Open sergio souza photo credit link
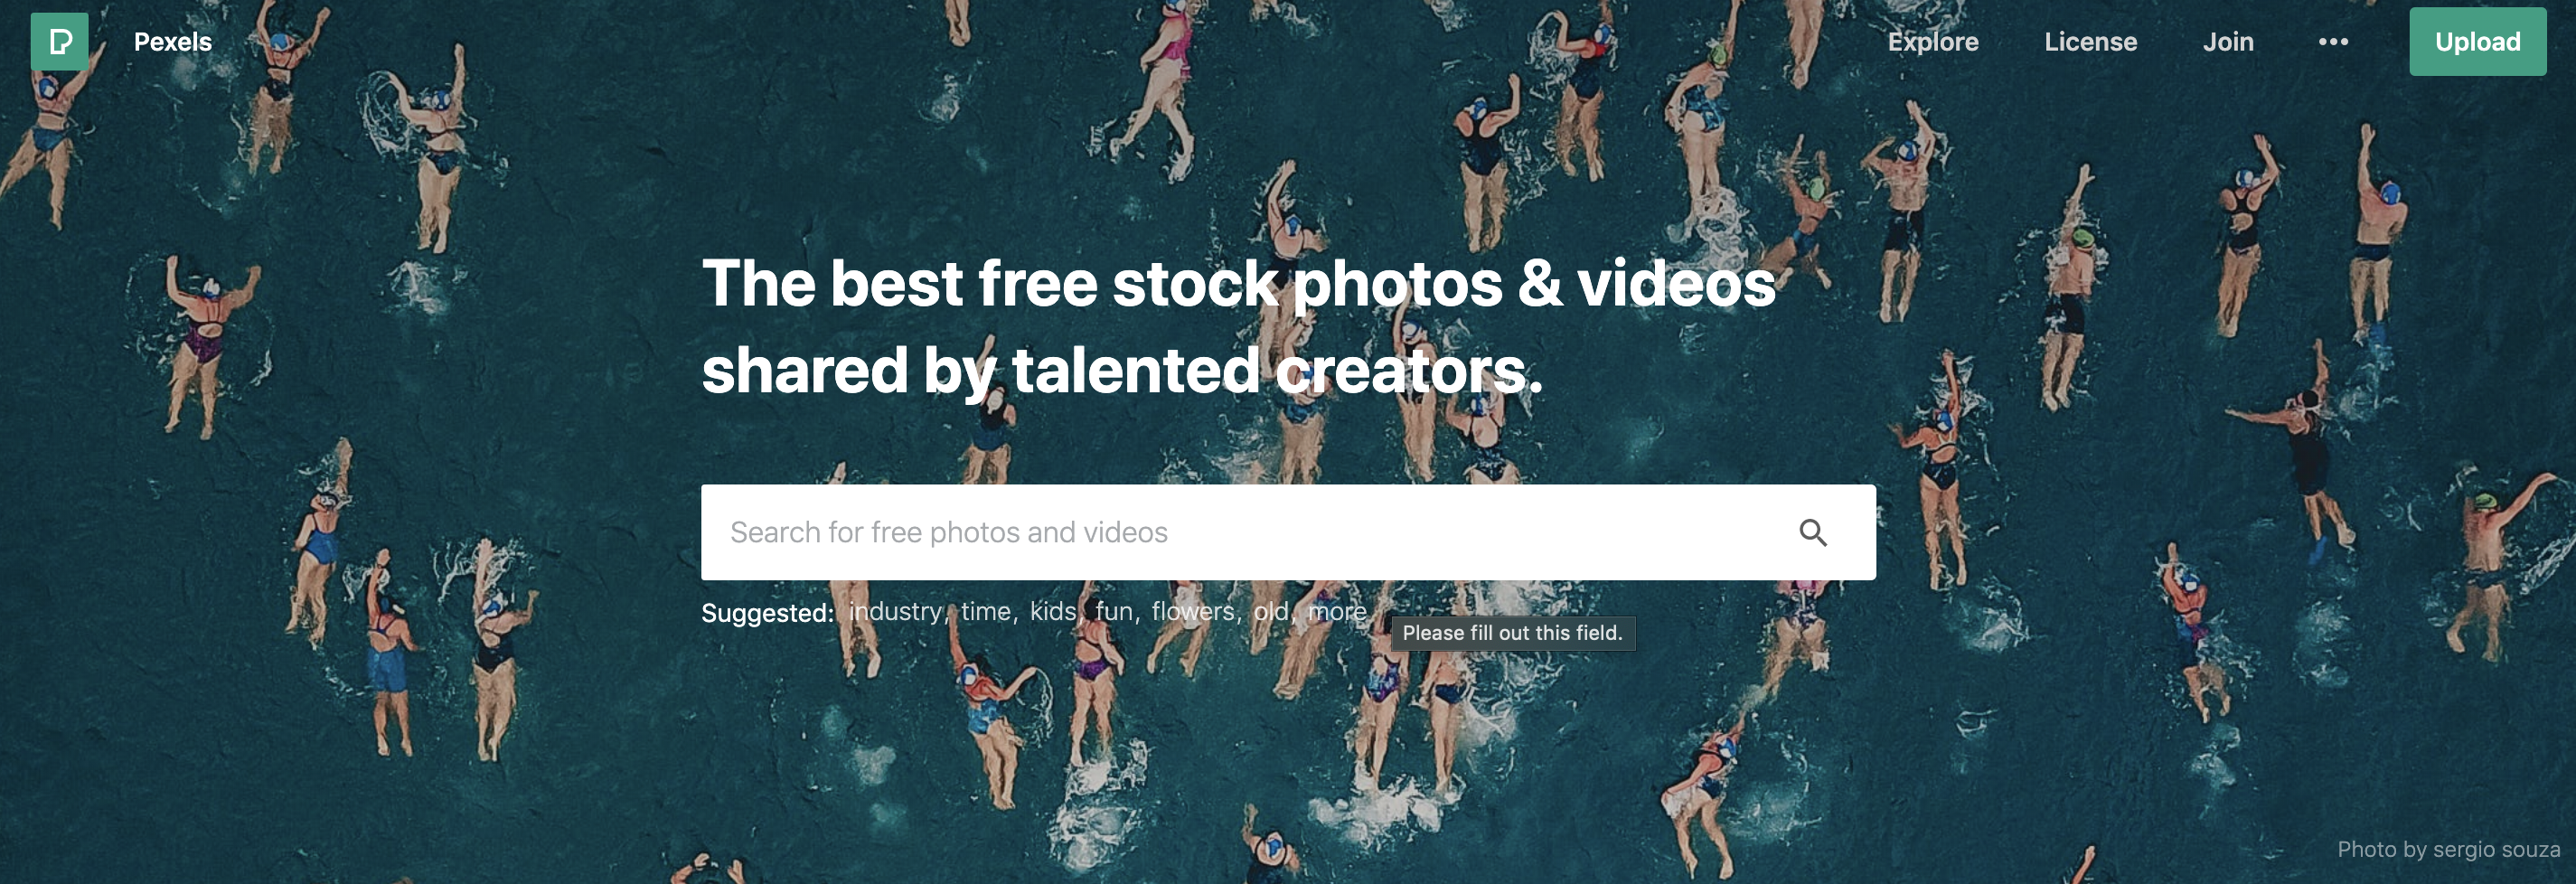Image resolution: width=2576 pixels, height=884 pixels. pos(2448,849)
